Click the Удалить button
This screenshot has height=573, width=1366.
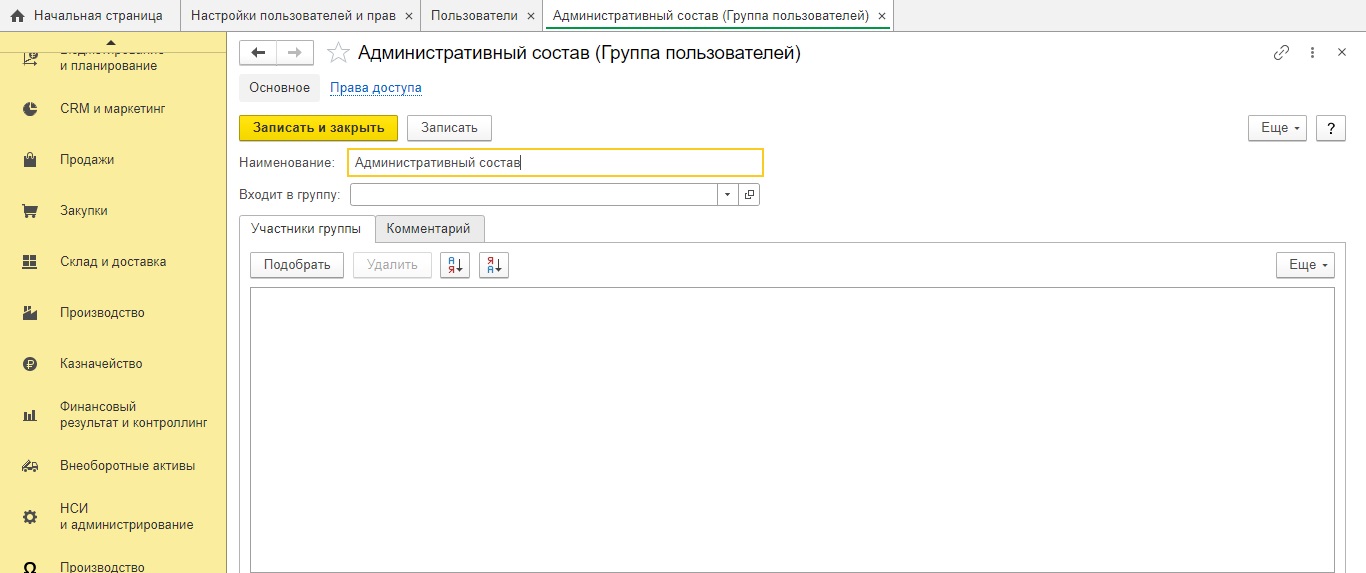[x=392, y=265]
